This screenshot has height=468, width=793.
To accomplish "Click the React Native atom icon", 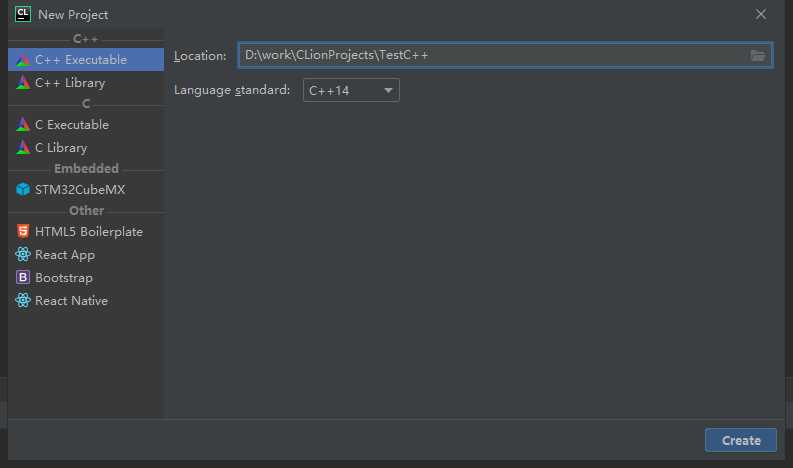I will point(23,300).
